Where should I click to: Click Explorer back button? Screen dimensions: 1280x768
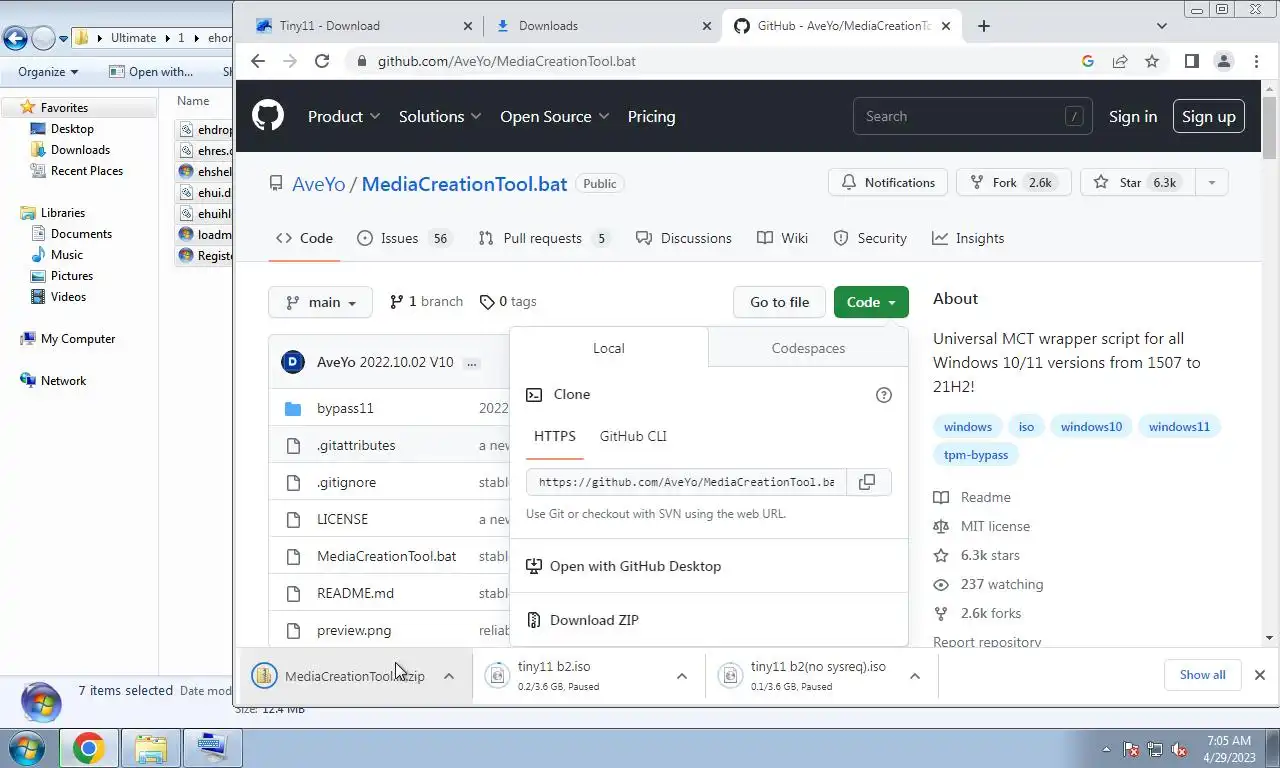click(x=15, y=39)
